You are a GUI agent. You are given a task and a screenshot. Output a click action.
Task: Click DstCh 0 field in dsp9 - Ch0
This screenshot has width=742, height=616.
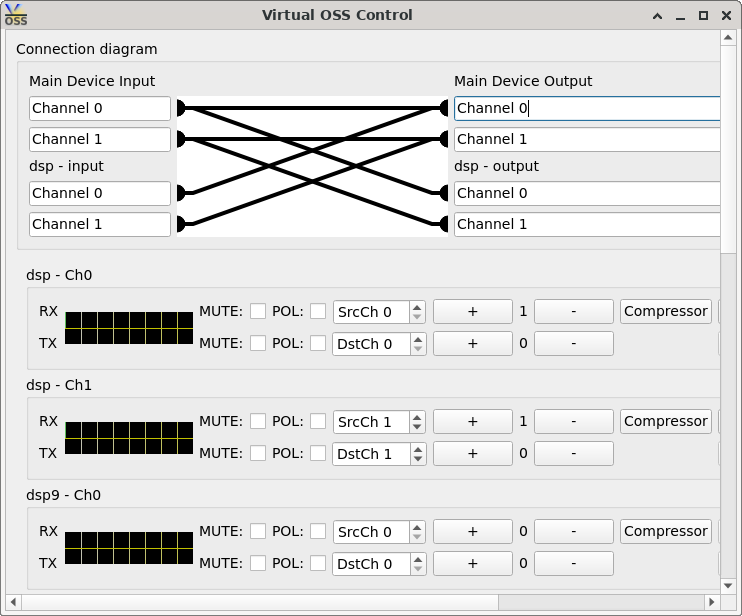371,564
